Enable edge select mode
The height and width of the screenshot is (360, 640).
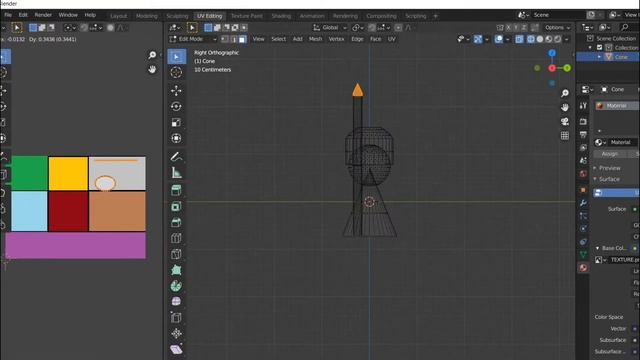pos(234,39)
